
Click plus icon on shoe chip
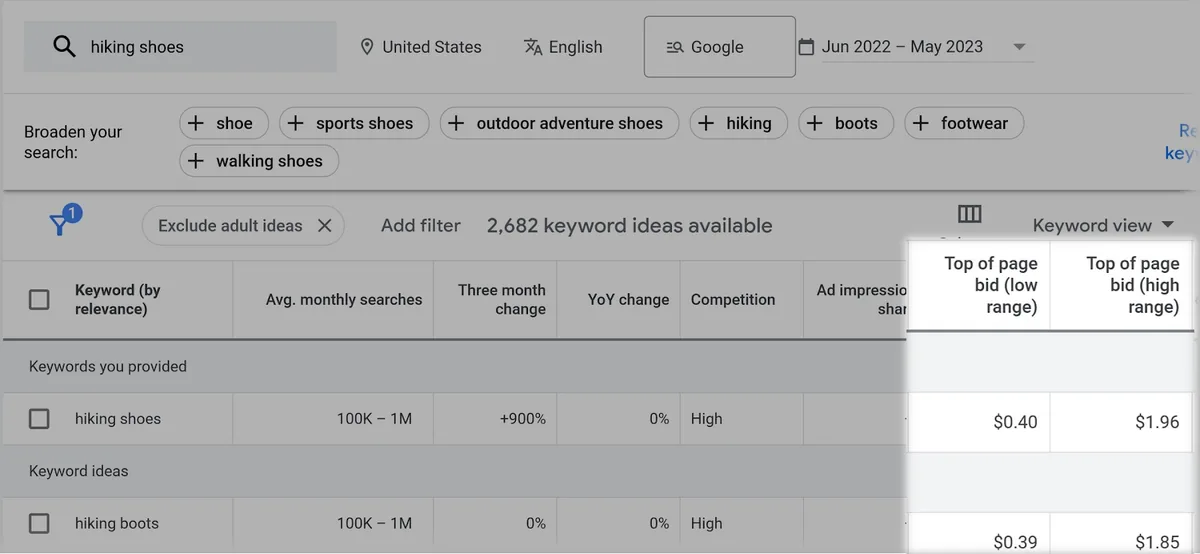196,123
